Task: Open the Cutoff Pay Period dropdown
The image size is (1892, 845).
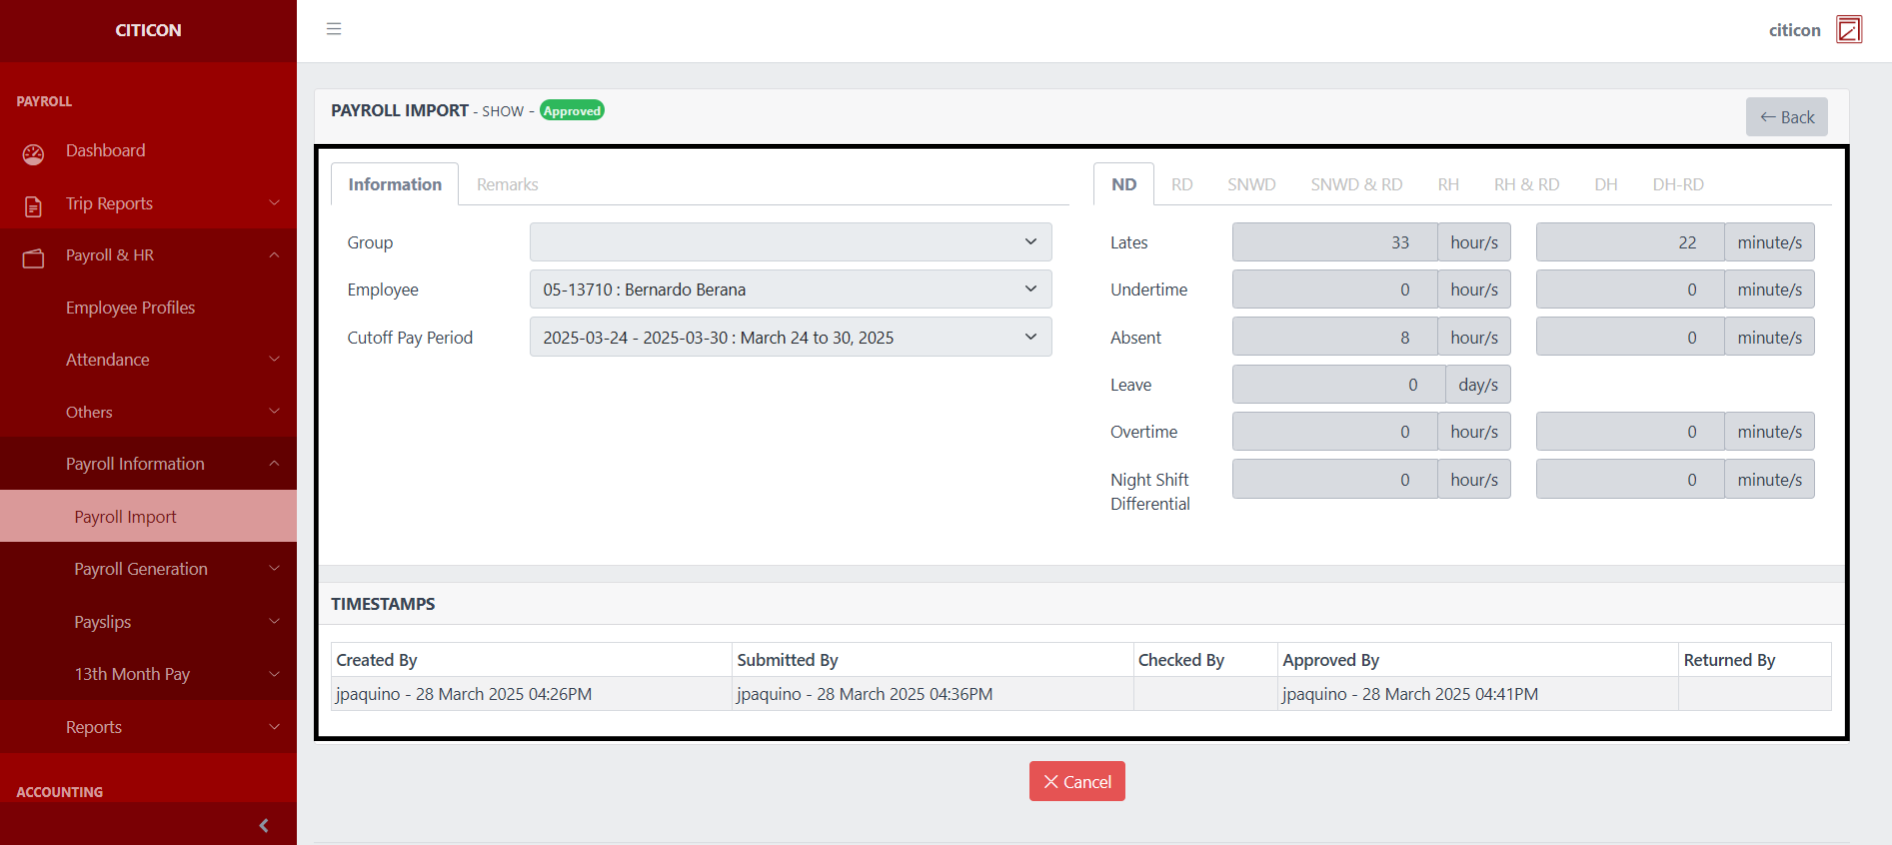Action: click(x=790, y=337)
